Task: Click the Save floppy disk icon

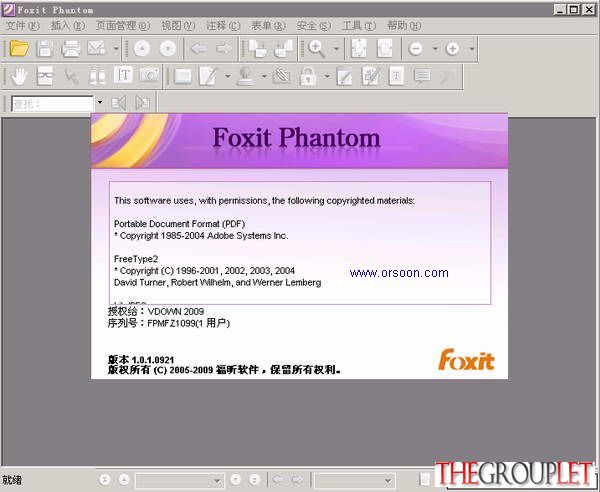Action: (x=44, y=49)
